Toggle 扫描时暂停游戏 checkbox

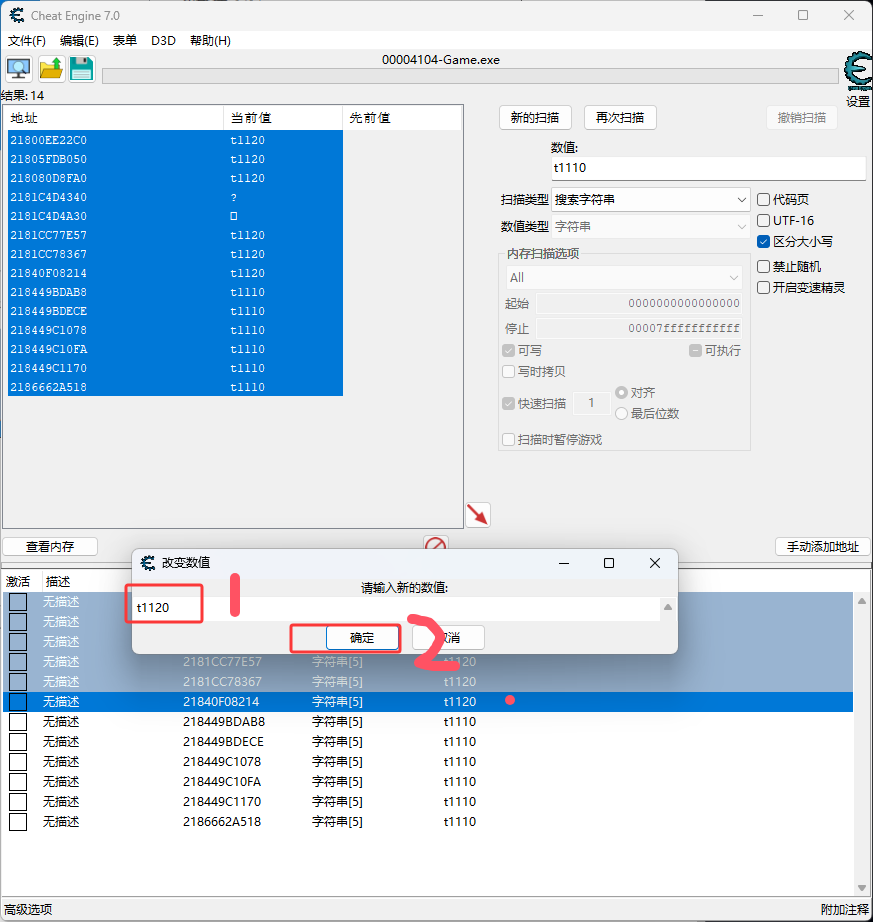tap(509, 440)
